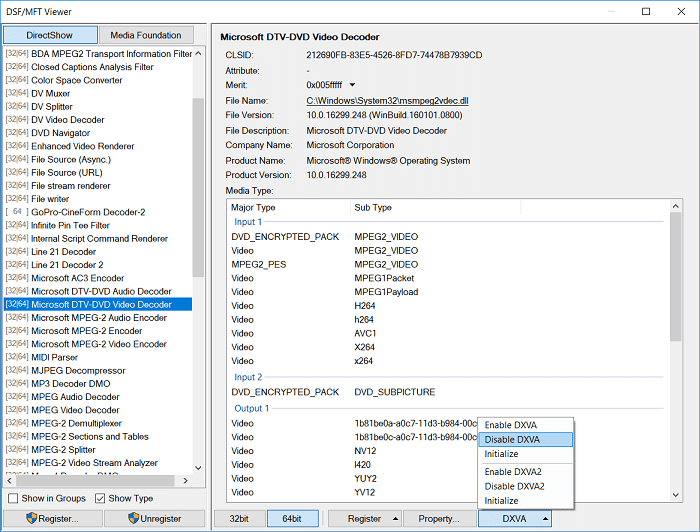Viewport: 700px width, 532px height.
Task: Select GoPro-CineForm Decoder-2 filter
Action: coord(98,212)
